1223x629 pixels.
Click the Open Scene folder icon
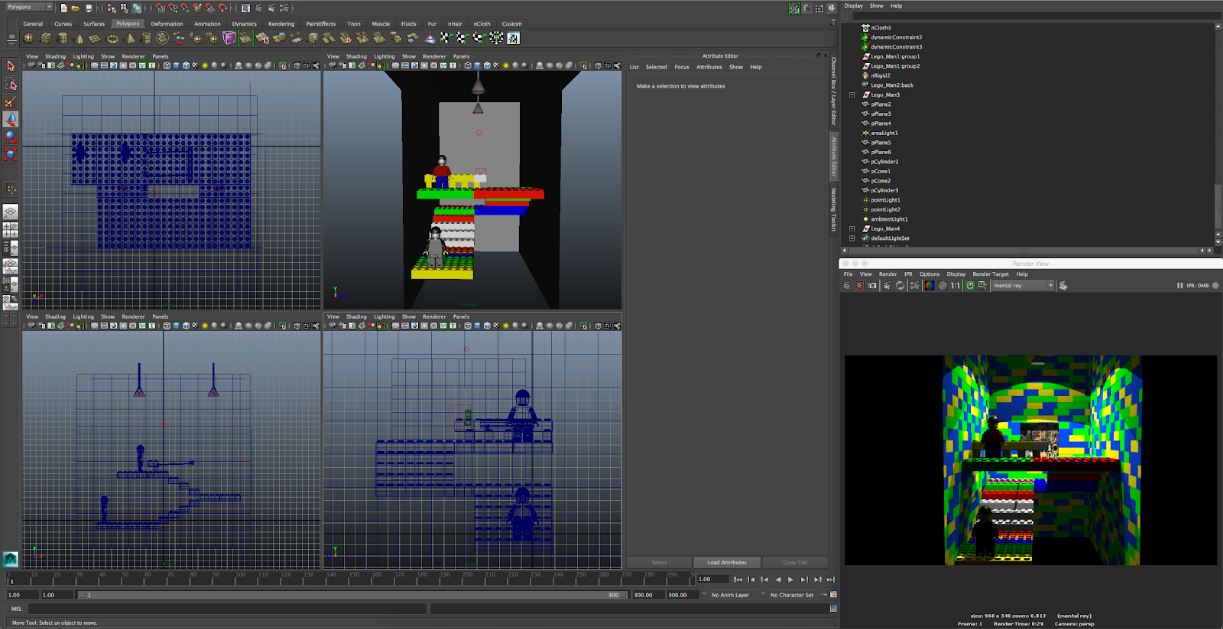coord(74,7)
